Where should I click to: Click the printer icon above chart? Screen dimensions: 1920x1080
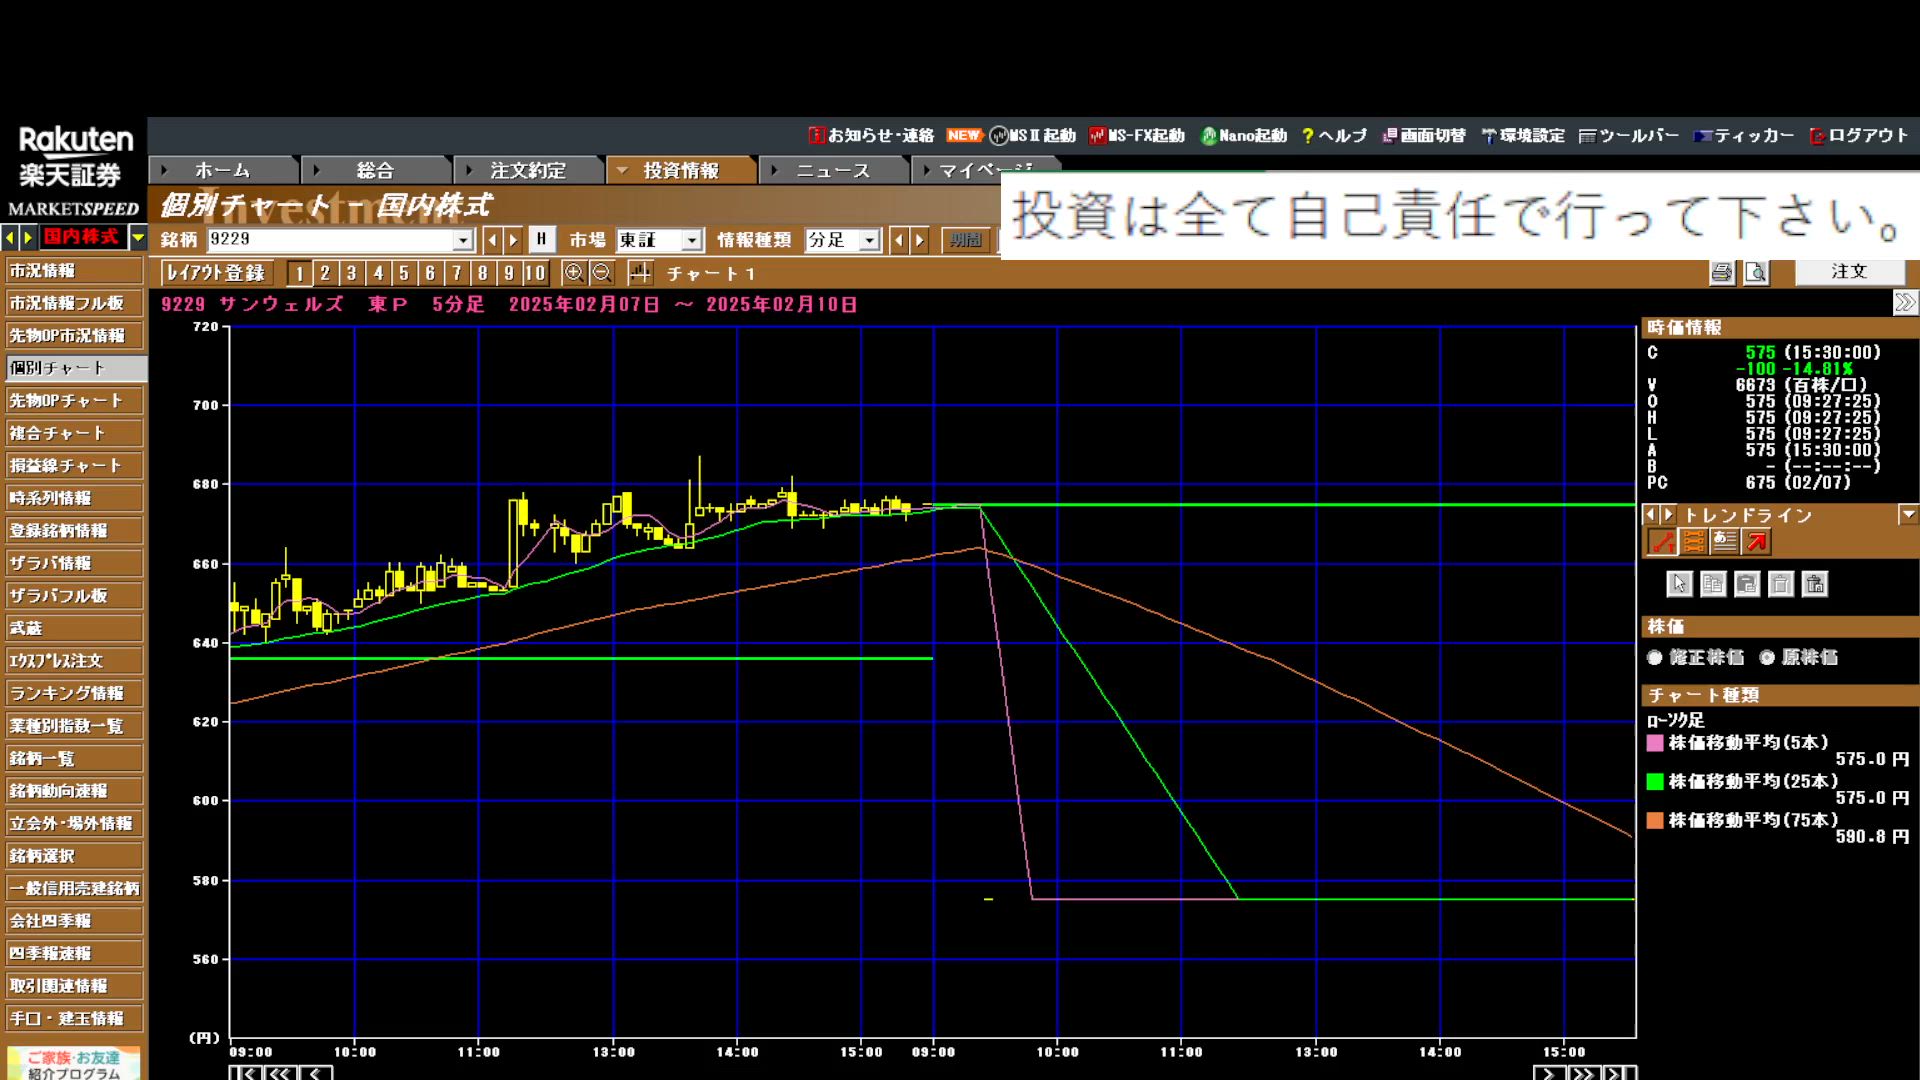click(x=1722, y=272)
